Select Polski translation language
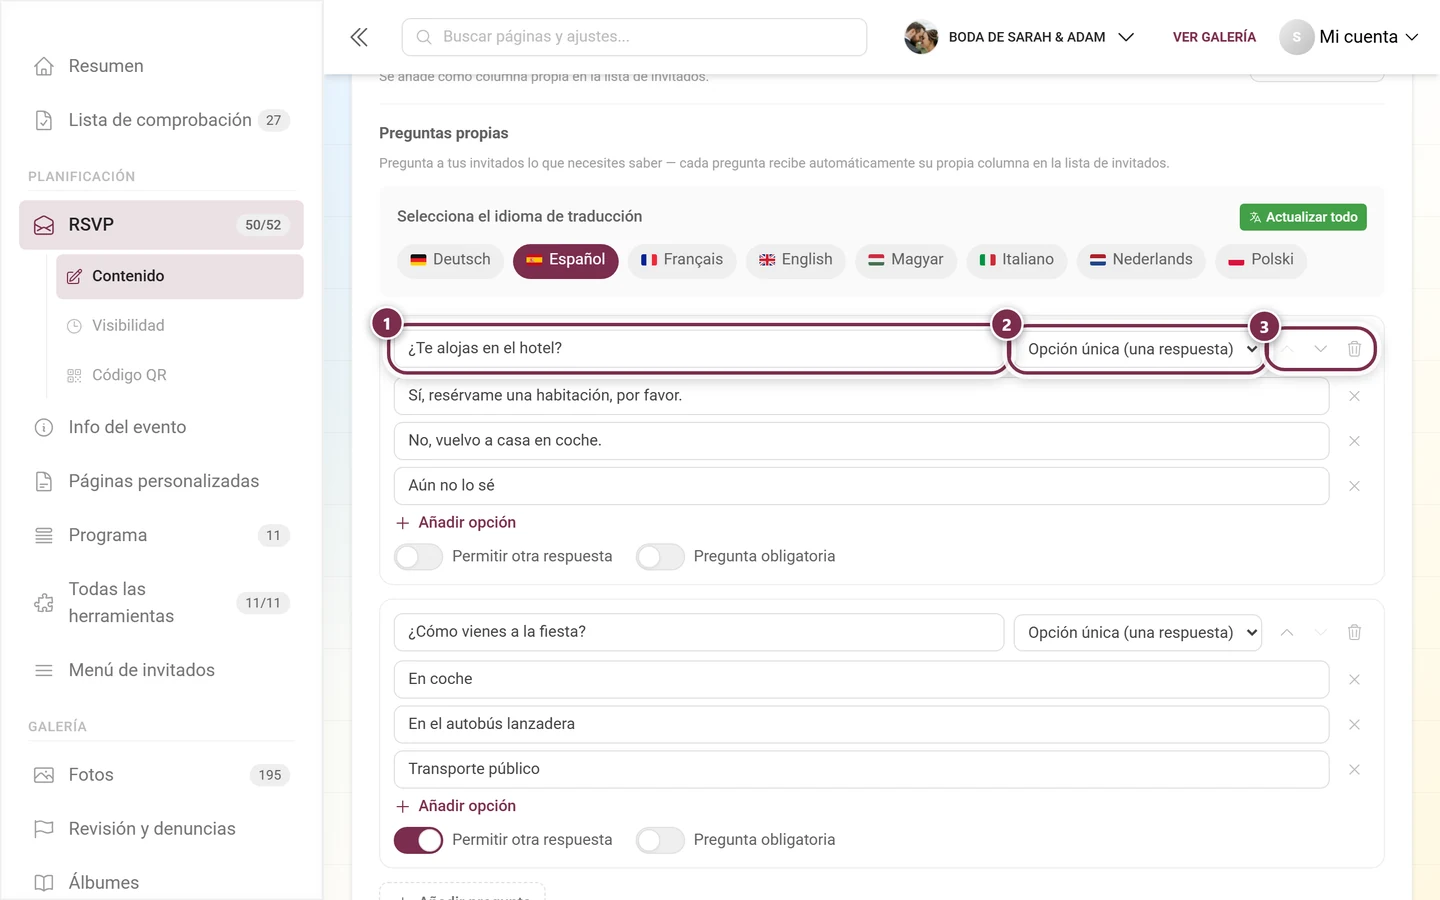Screen dimensions: 1440x900 tap(1261, 260)
